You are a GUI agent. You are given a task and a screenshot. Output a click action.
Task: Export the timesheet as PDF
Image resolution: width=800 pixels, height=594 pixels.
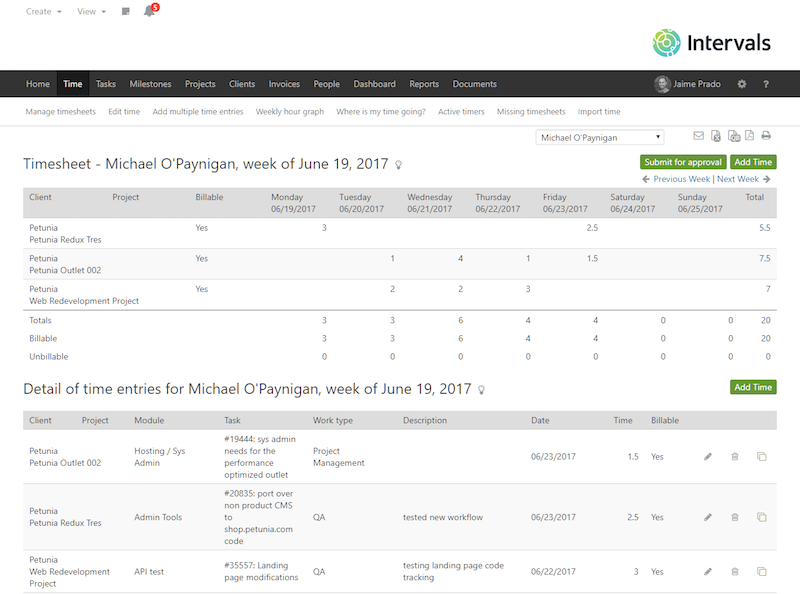(x=748, y=136)
